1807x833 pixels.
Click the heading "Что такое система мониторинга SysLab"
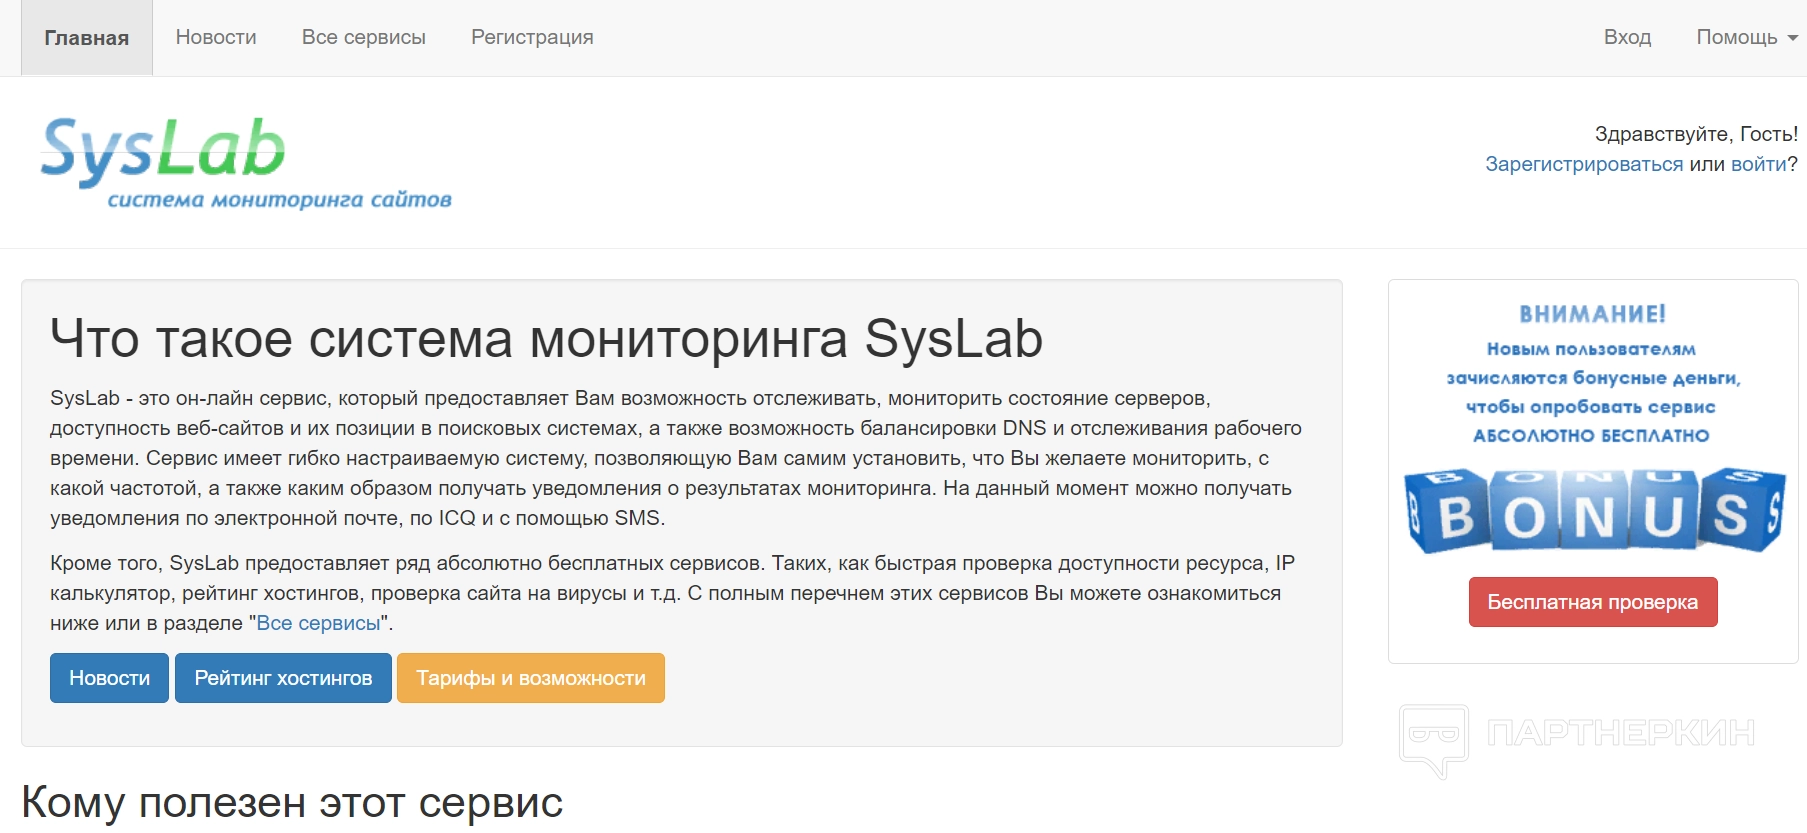547,338
